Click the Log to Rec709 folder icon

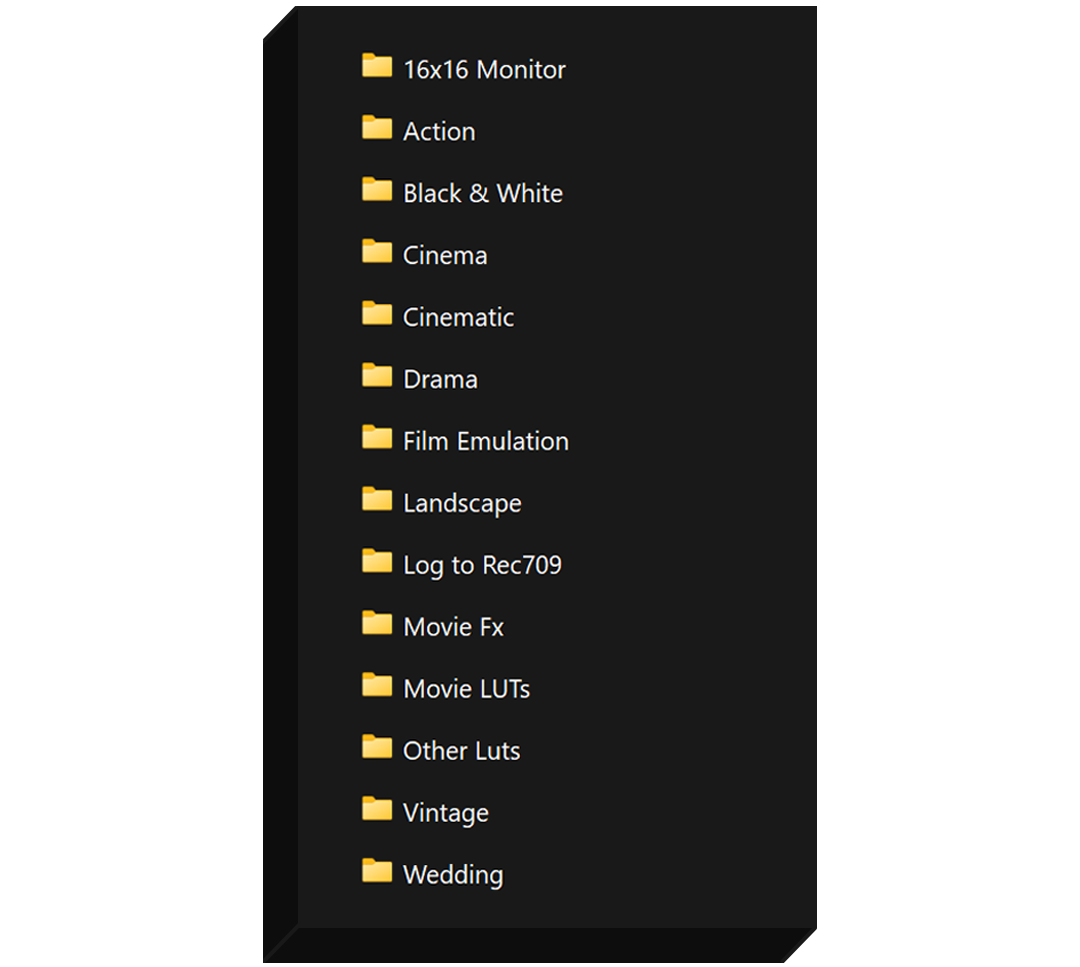point(377,562)
